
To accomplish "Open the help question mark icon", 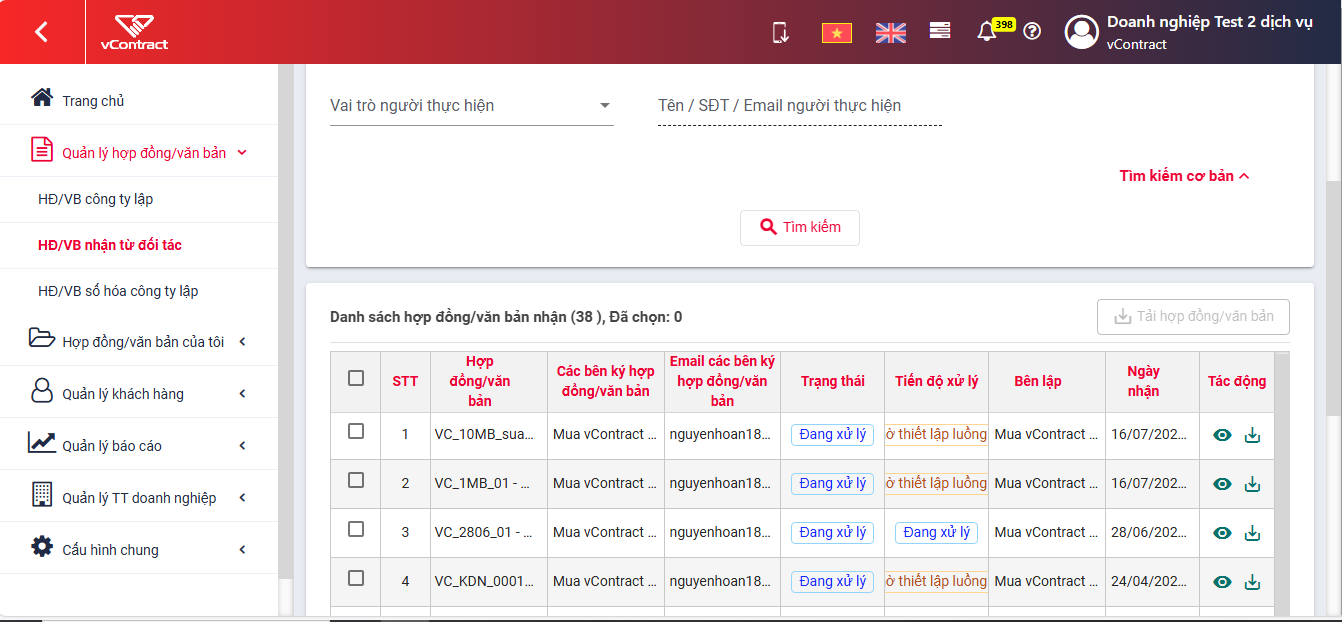I will [1033, 31].
